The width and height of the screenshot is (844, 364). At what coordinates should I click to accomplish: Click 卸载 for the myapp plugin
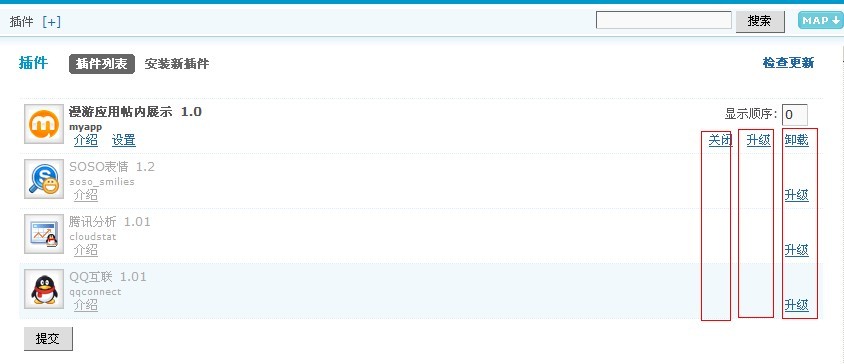point(797,141)
